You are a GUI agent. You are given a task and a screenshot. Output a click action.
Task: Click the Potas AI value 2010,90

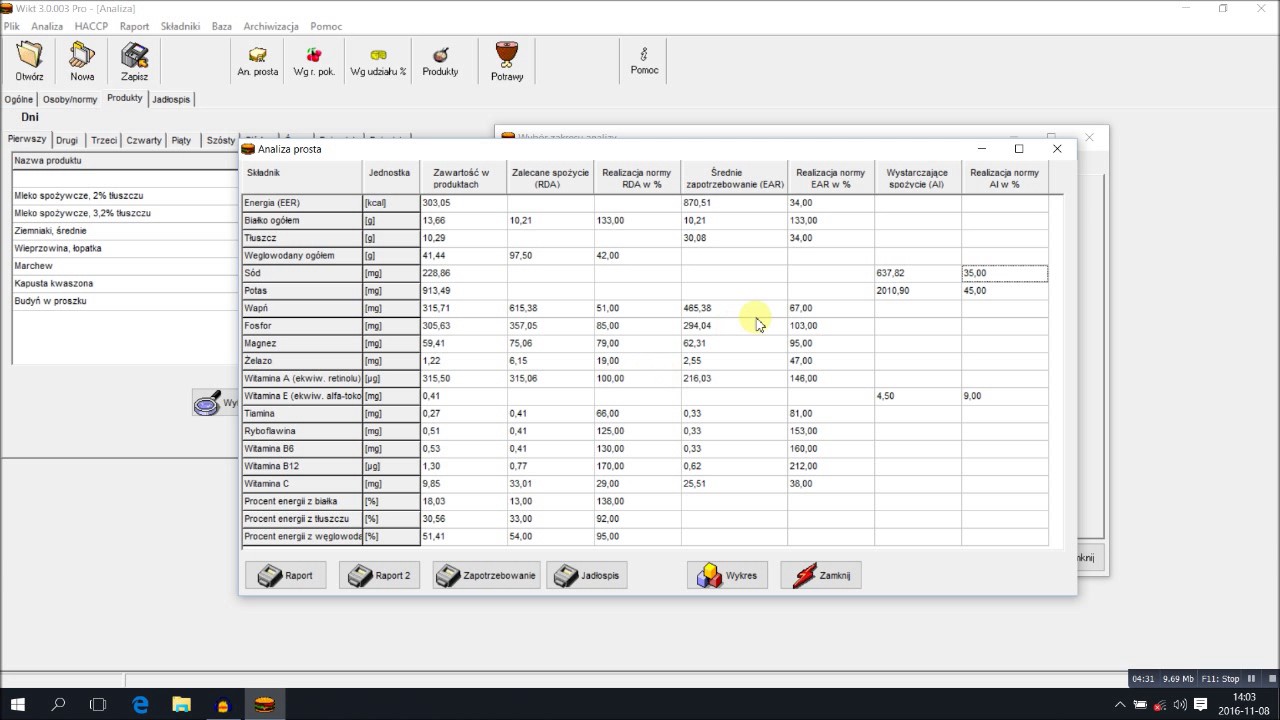click(x=918, y=291)
